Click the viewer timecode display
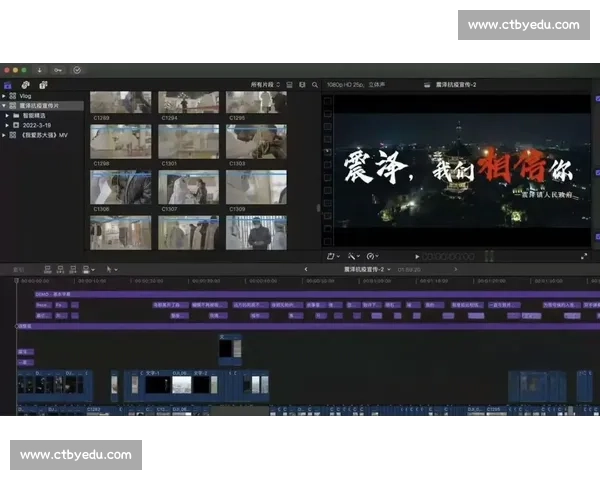 click(x=448, y=256)
